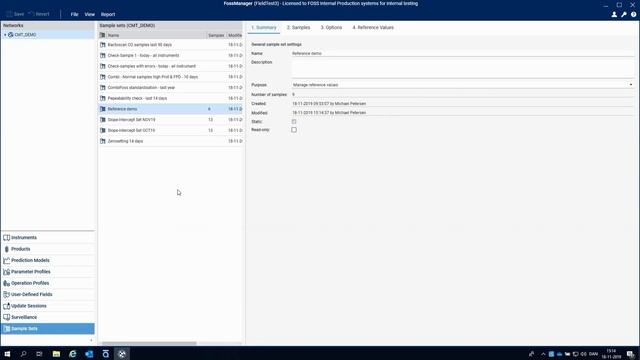This screenshot has width=640, height=360.
Task: Open the File menu
Action: 74,14
